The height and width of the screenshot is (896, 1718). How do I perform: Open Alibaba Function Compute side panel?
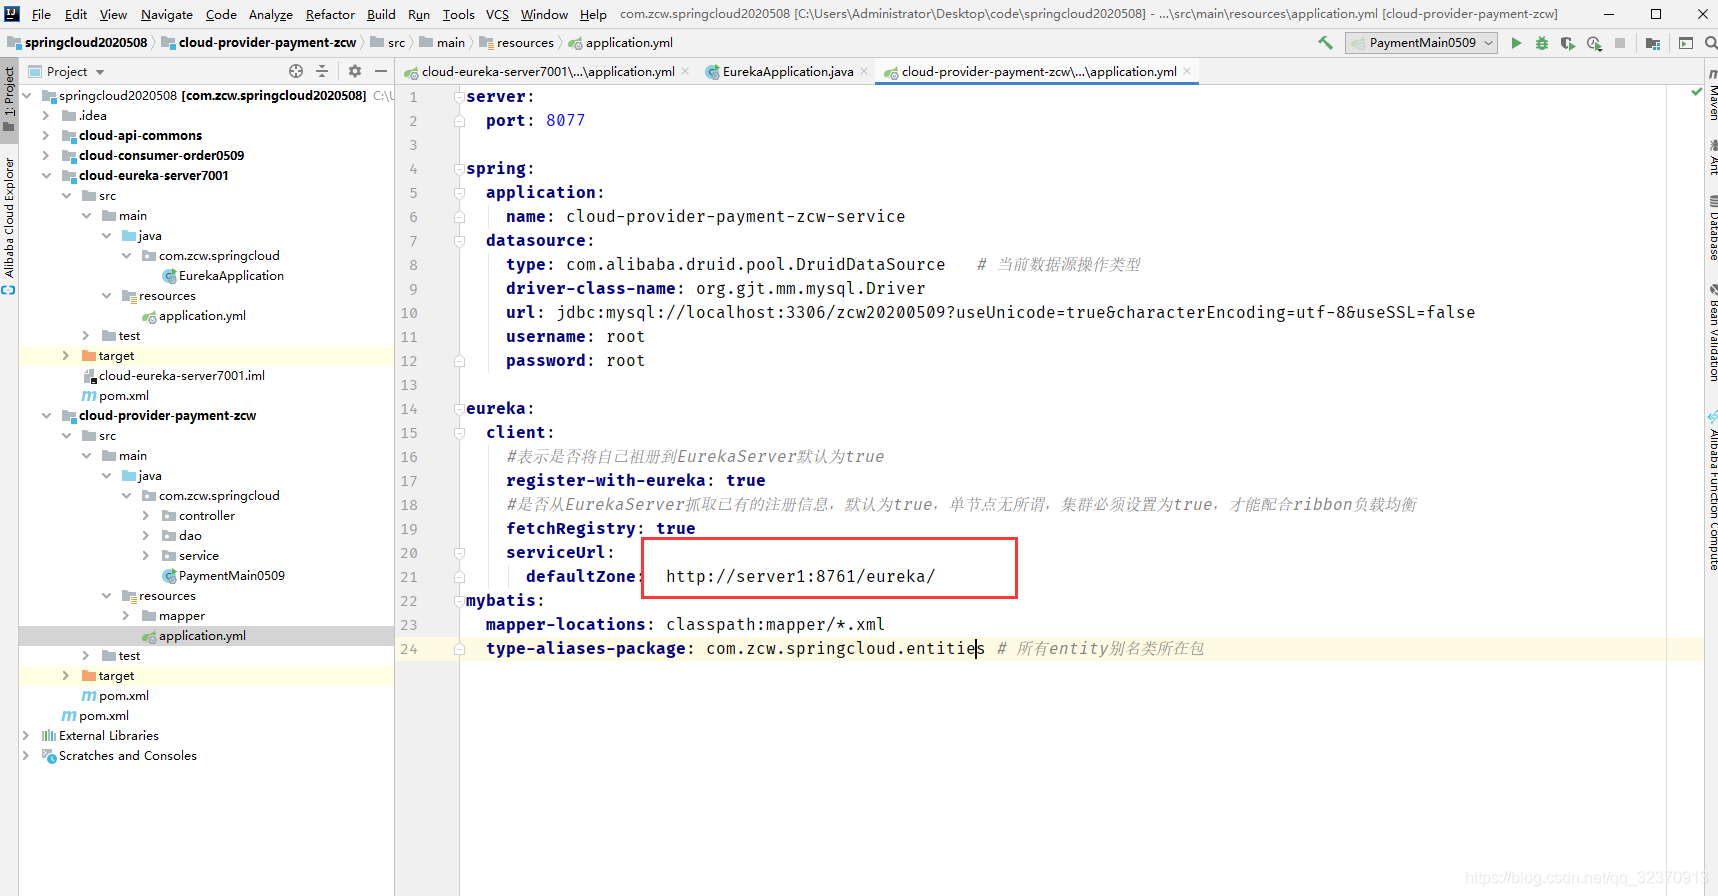click(1712, 491)
